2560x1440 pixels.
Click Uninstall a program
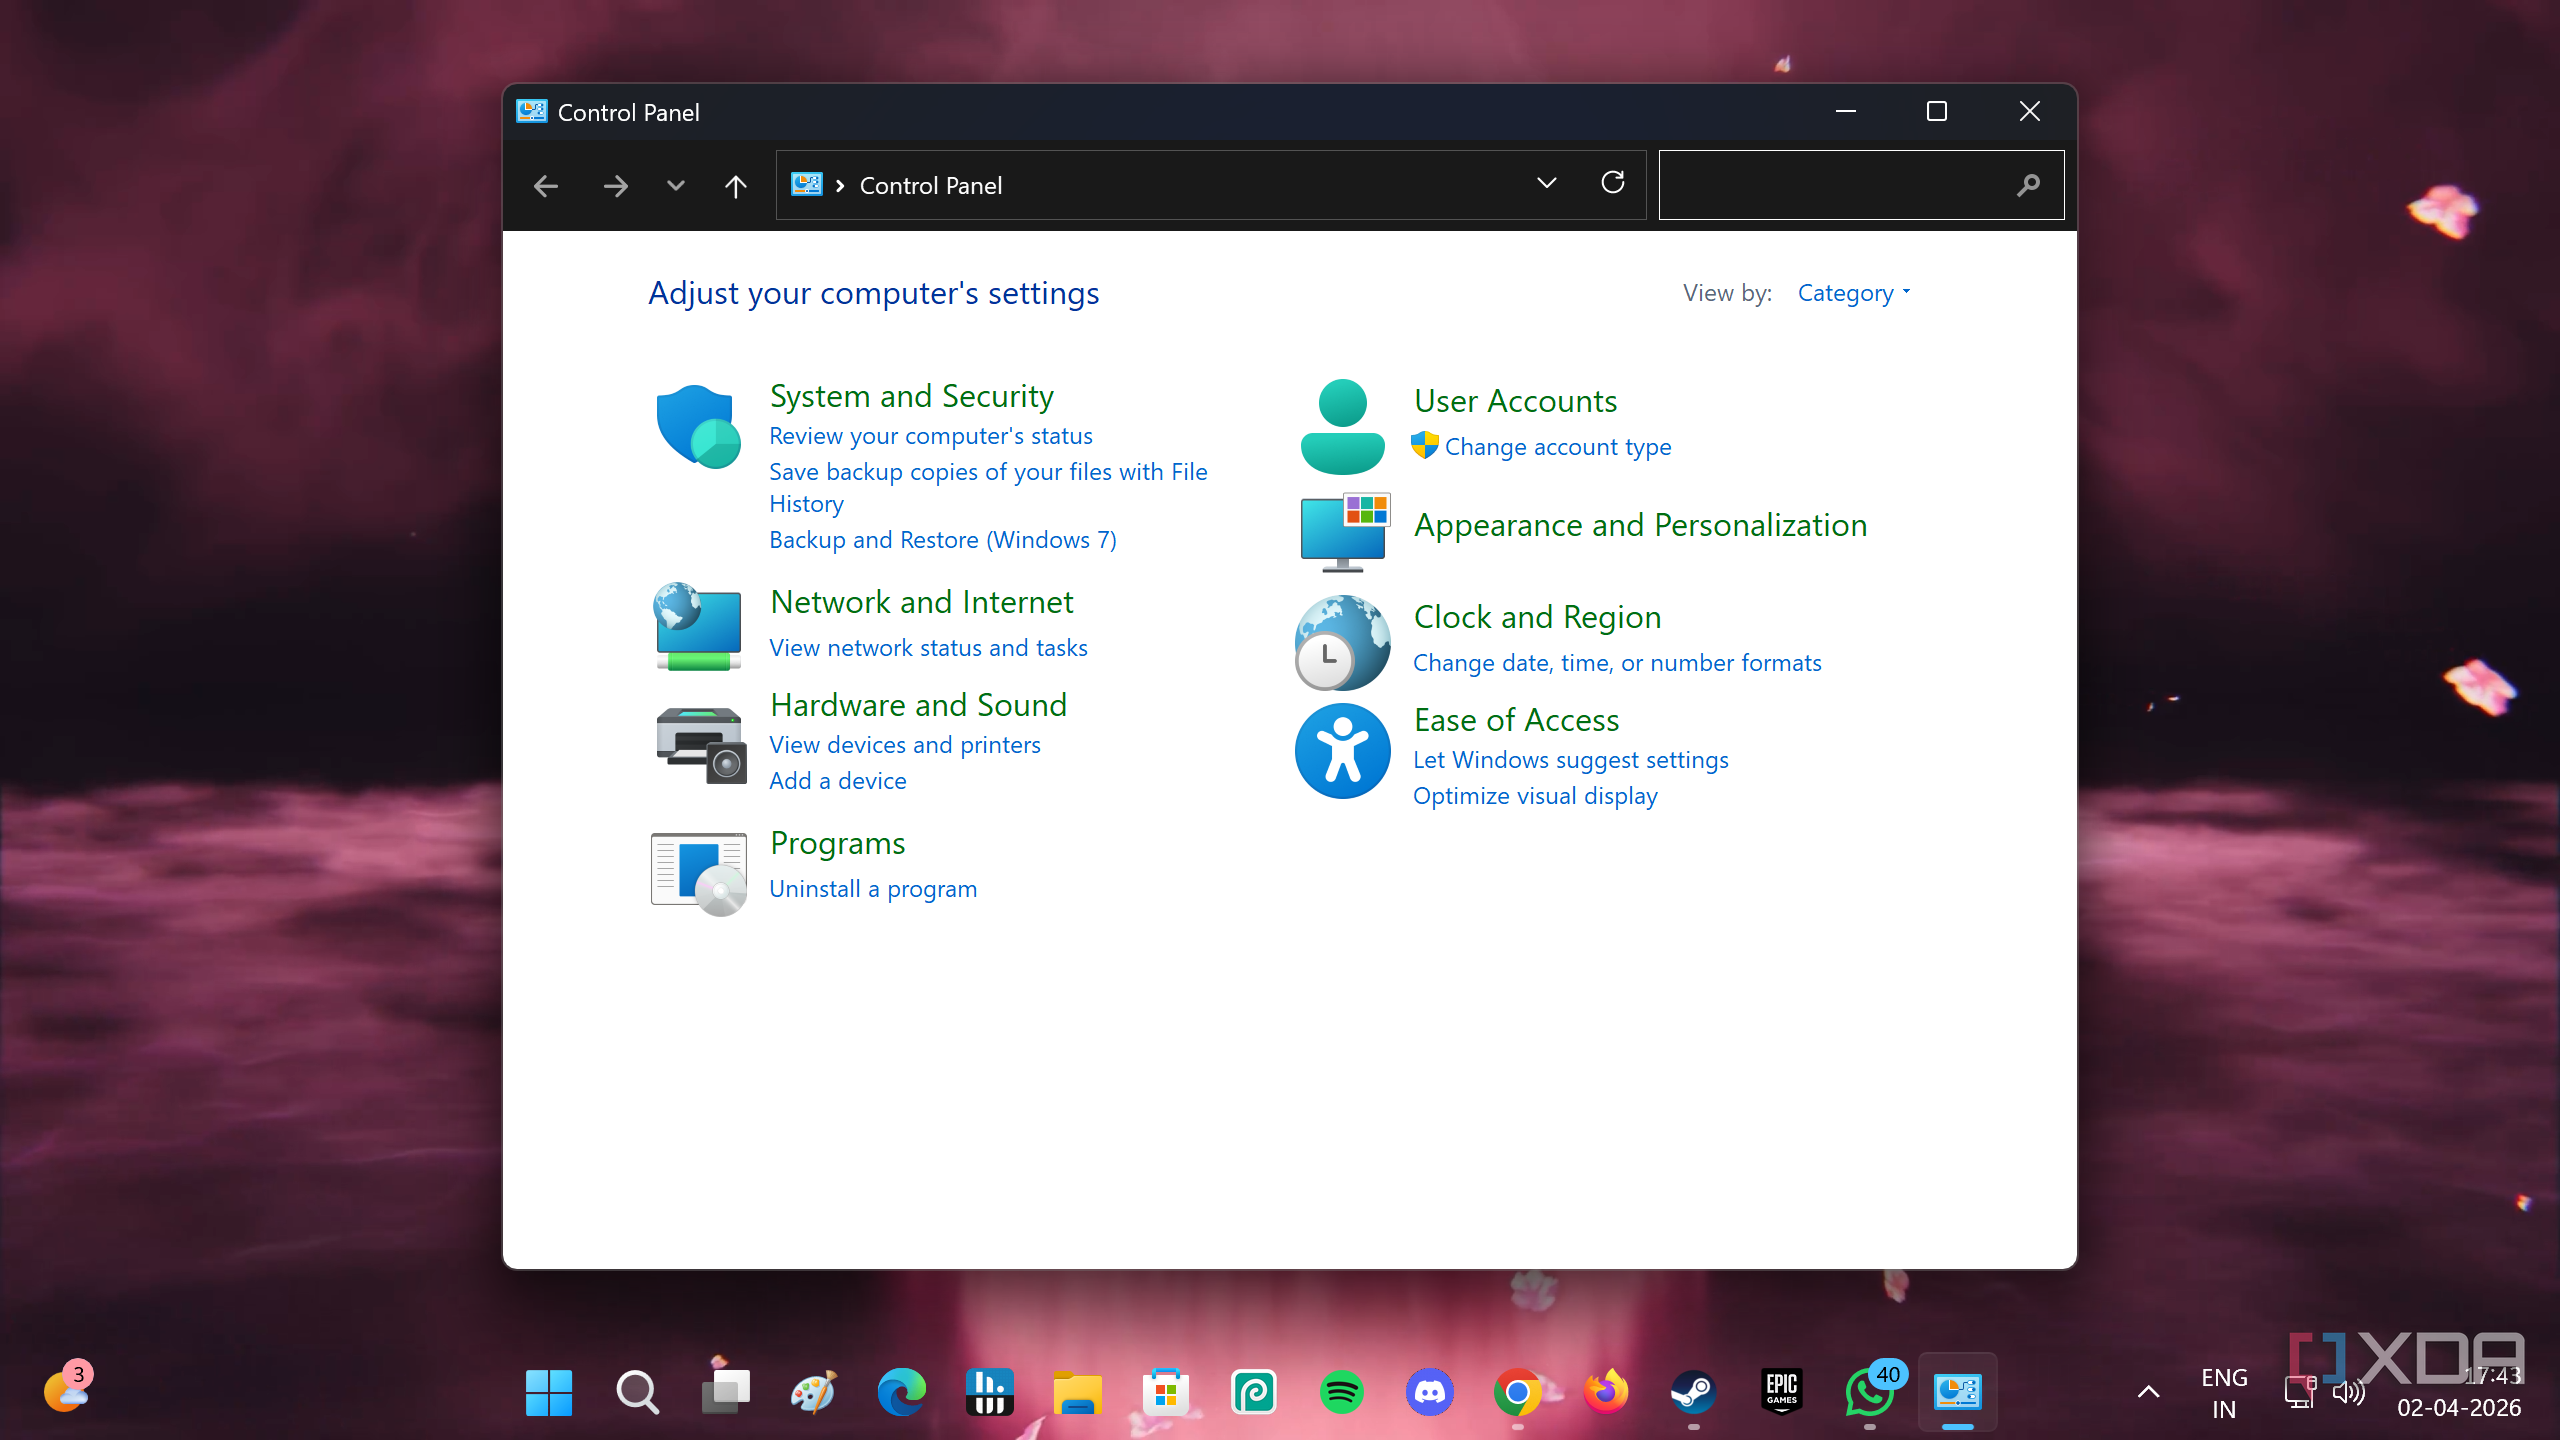[x=873, y=889]
